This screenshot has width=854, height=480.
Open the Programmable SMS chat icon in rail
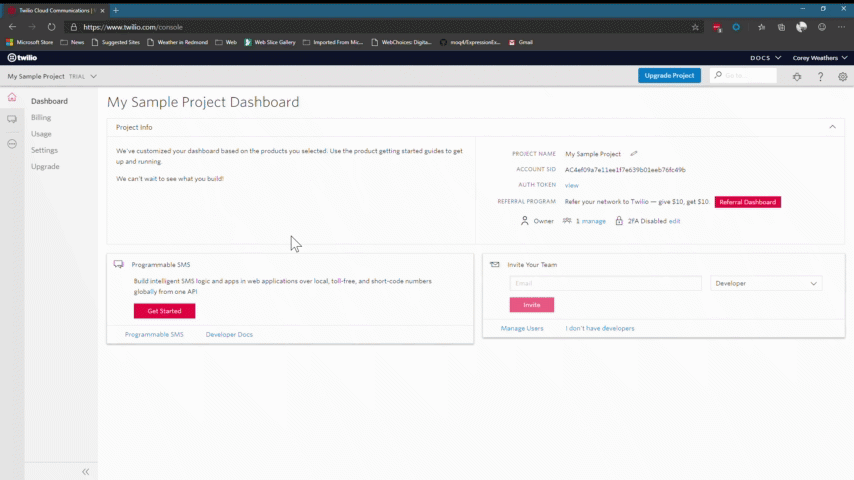[x=12, y=119]
